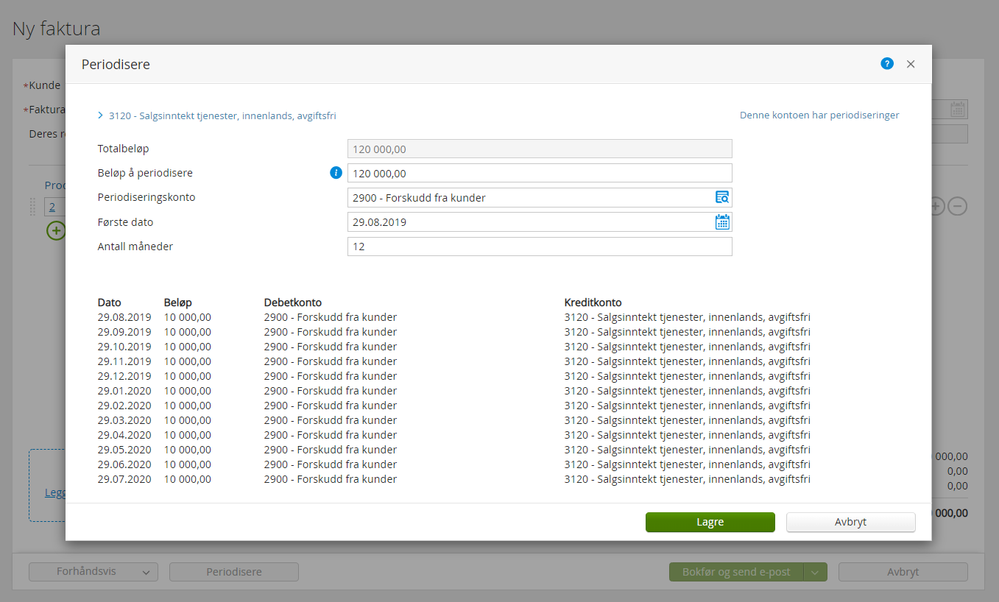Click the 'Denne kontoen har periodiseringer' link
This screenshot has height=602, width=999.
(x=819, y=115)
